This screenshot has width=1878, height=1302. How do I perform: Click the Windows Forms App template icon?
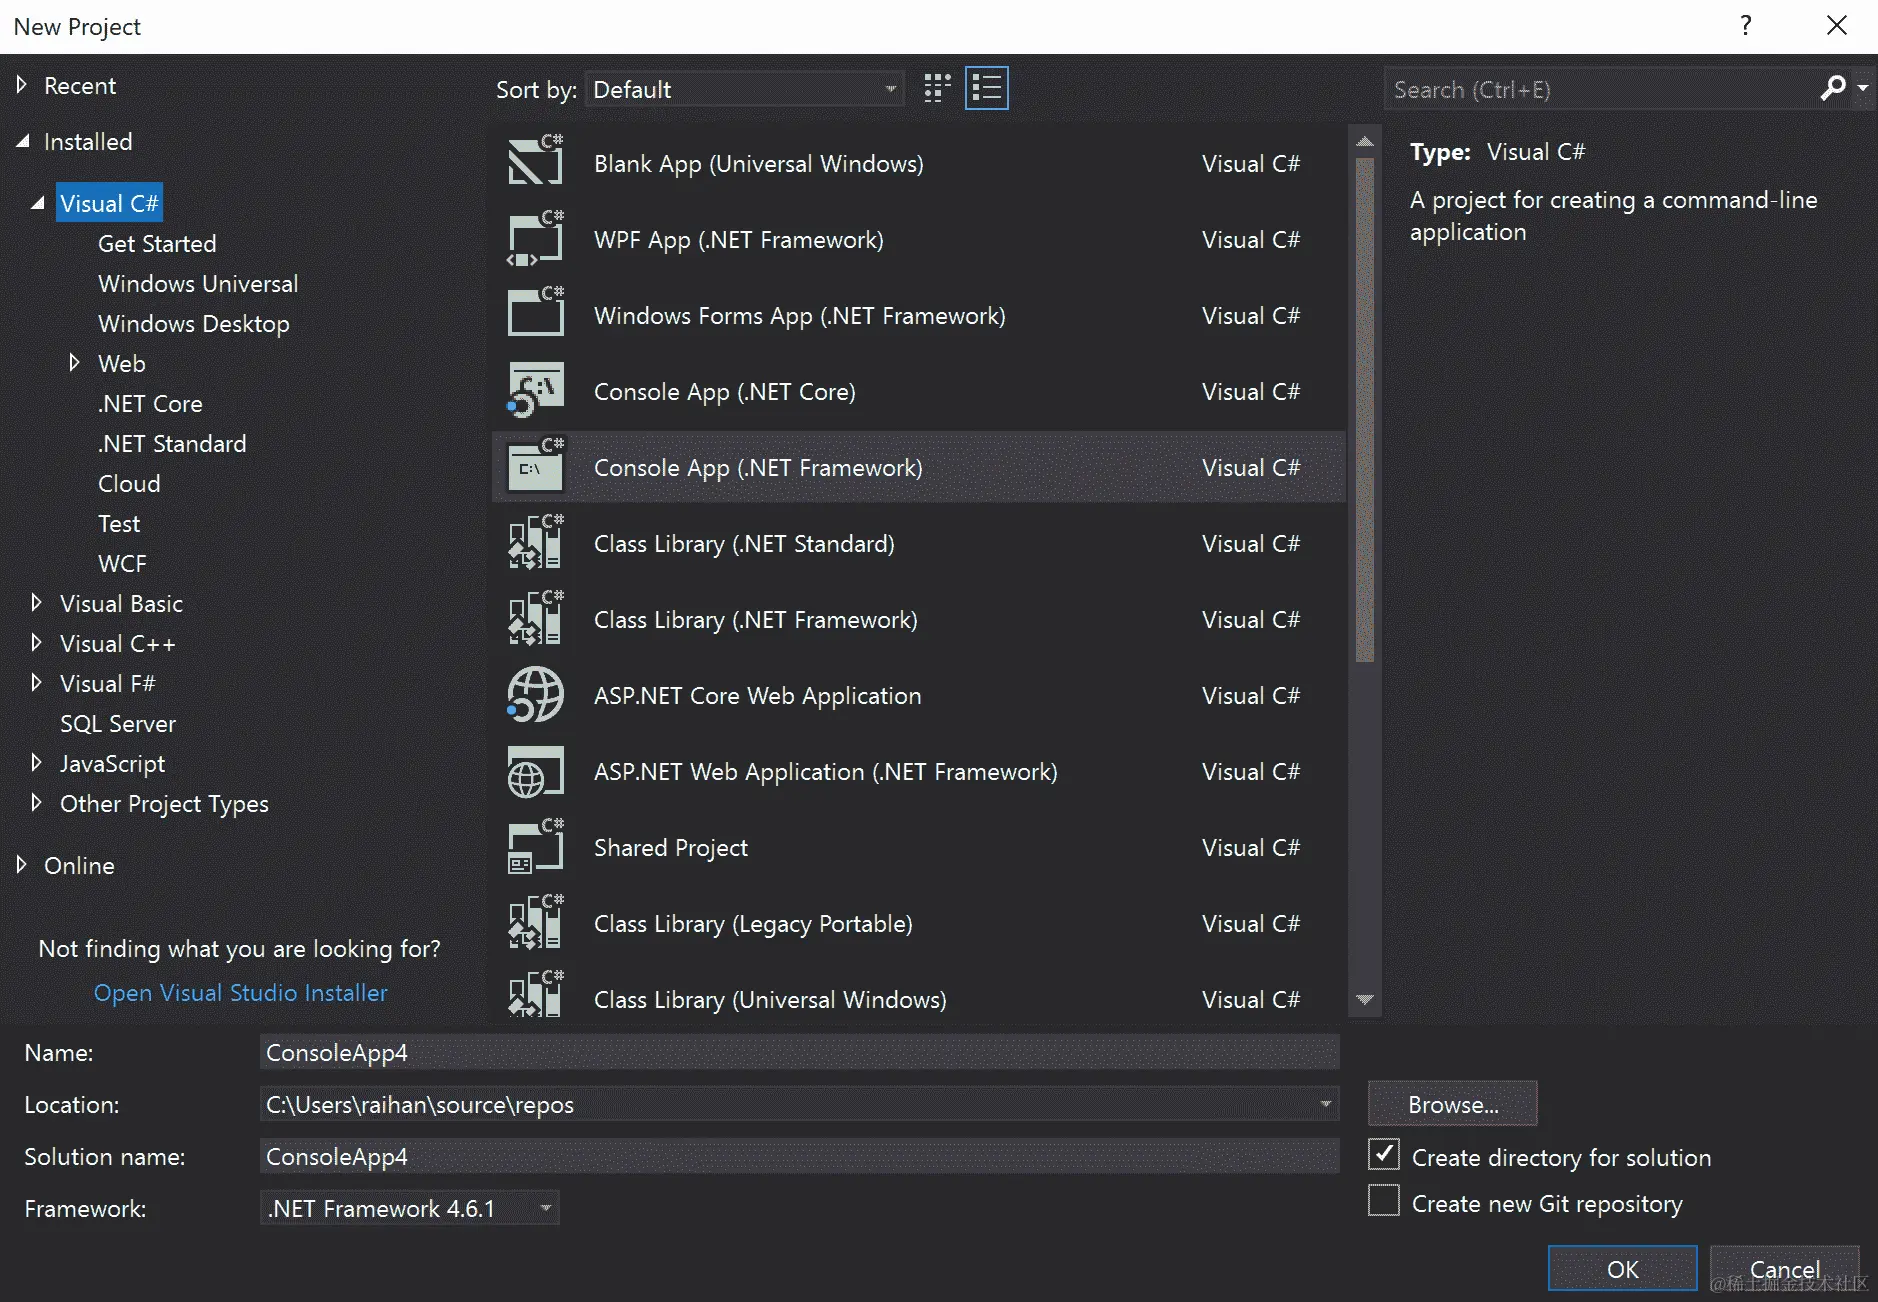pyautogui.click(x=536, y=313)
